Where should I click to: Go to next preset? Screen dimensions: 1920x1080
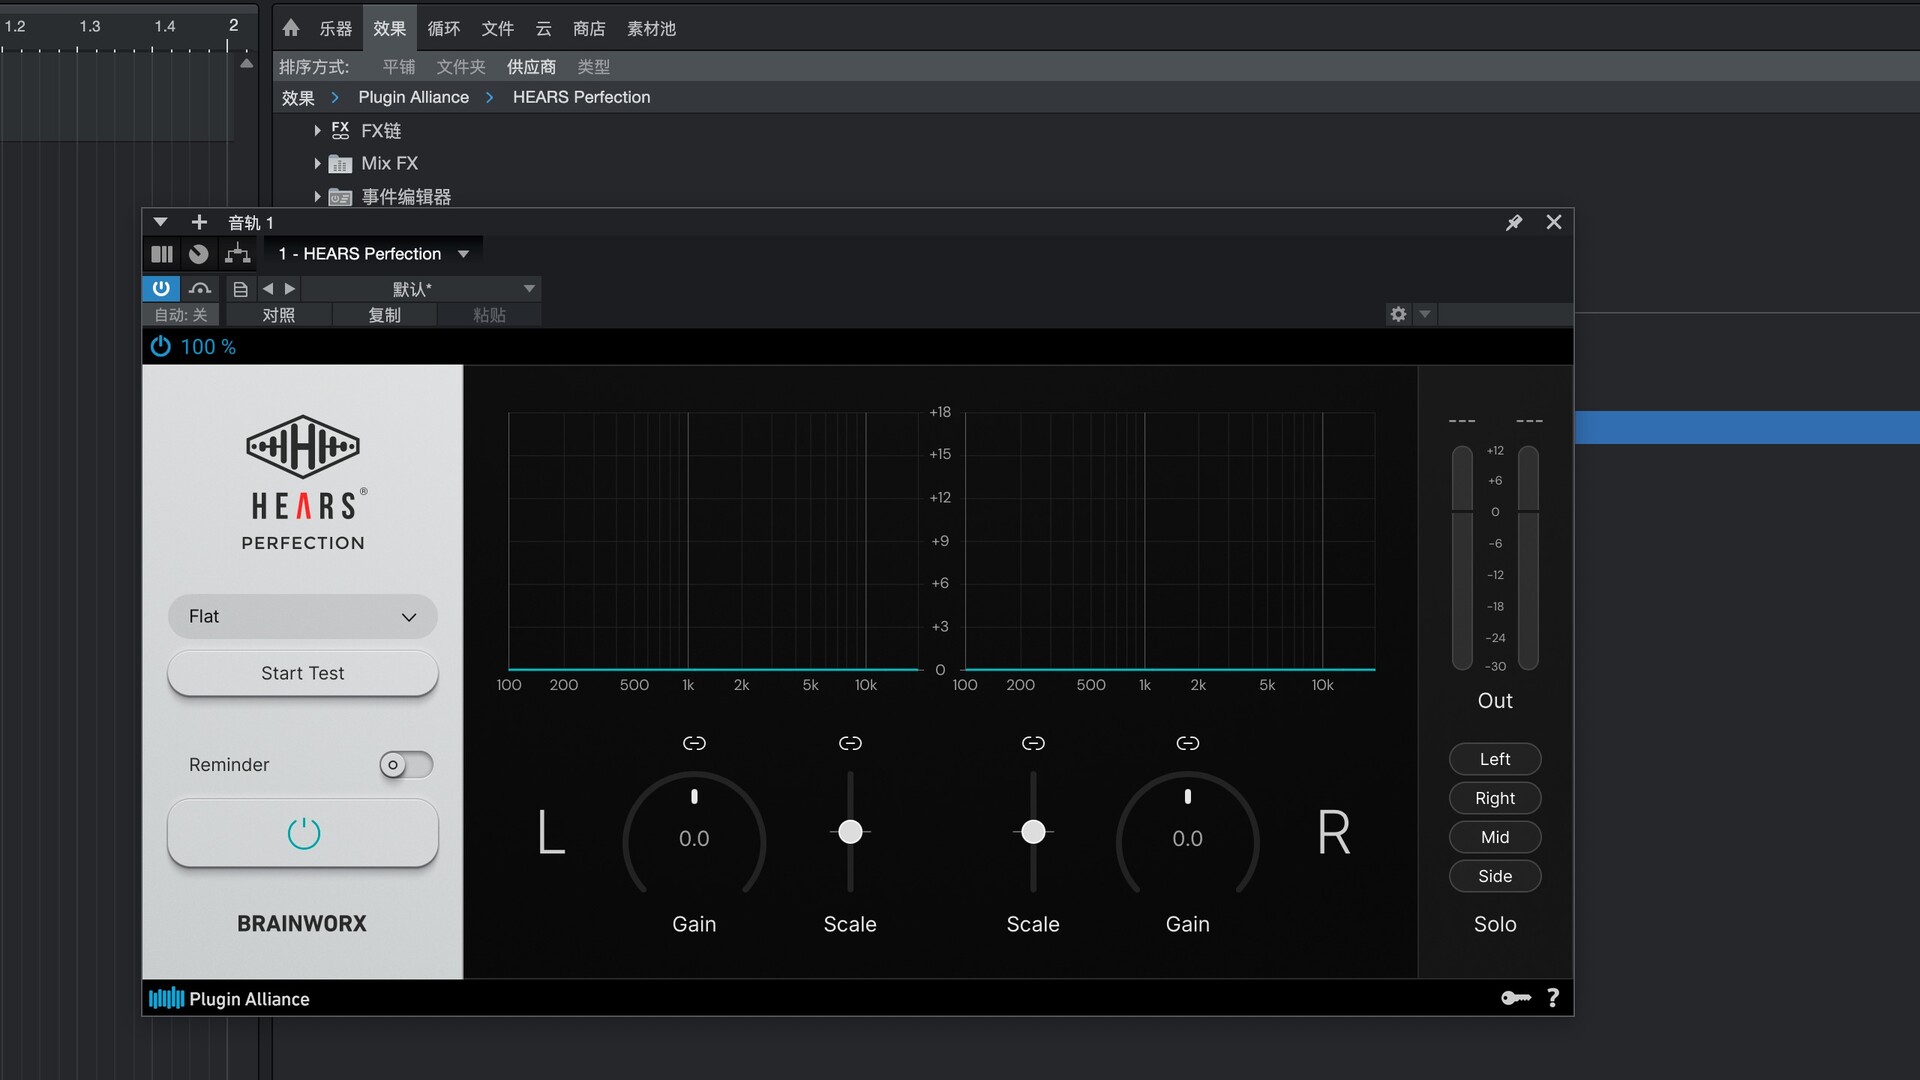coord(290,288)
